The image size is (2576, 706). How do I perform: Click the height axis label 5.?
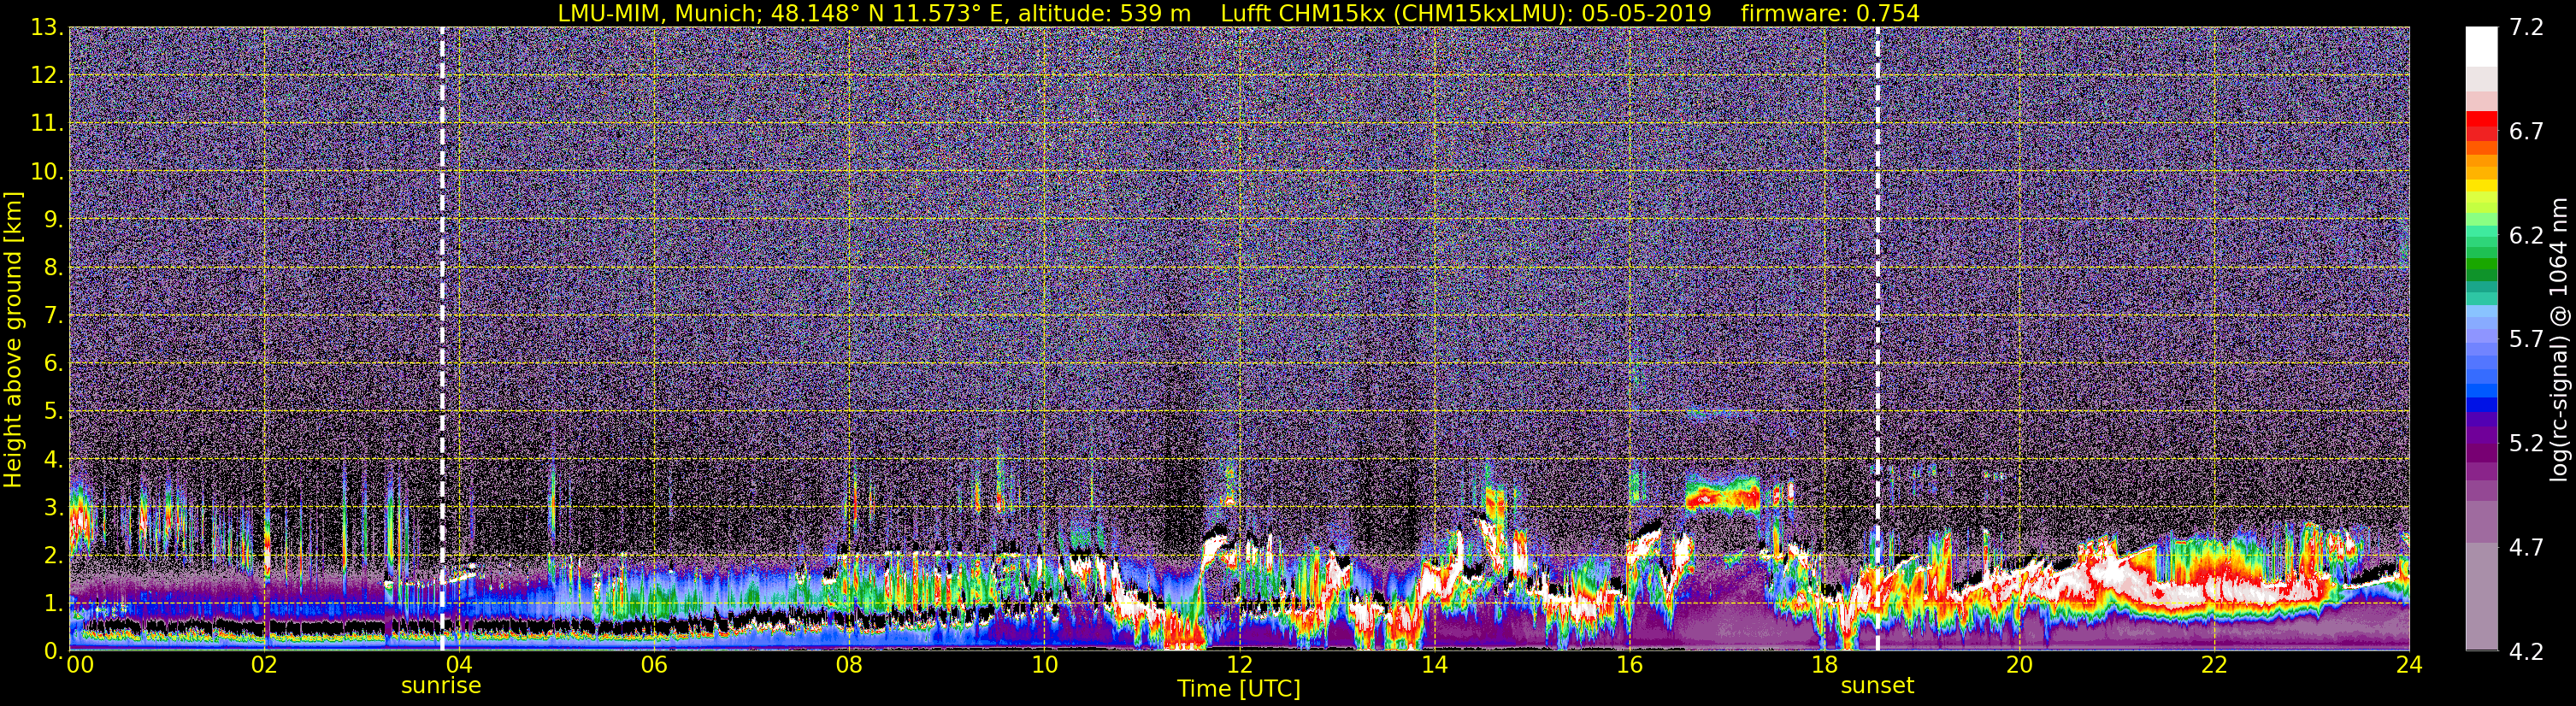(x=52, y=412)
